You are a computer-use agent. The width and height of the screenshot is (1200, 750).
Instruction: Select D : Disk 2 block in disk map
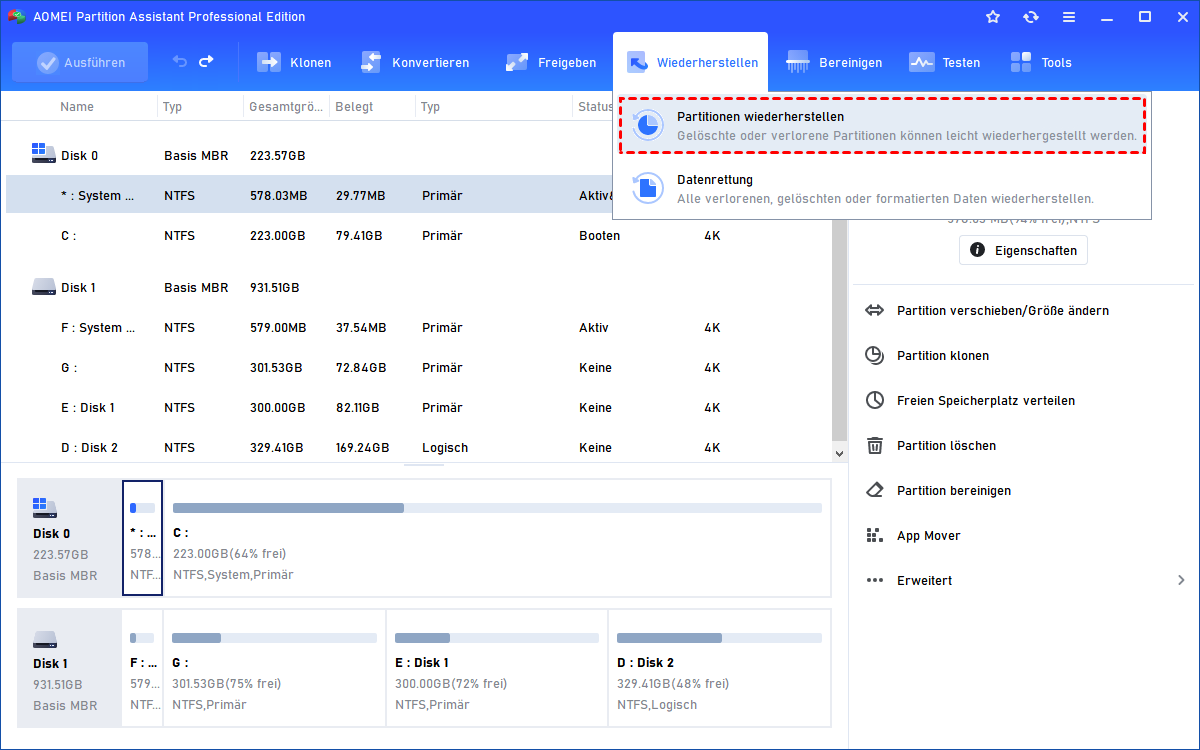(719, 668)
